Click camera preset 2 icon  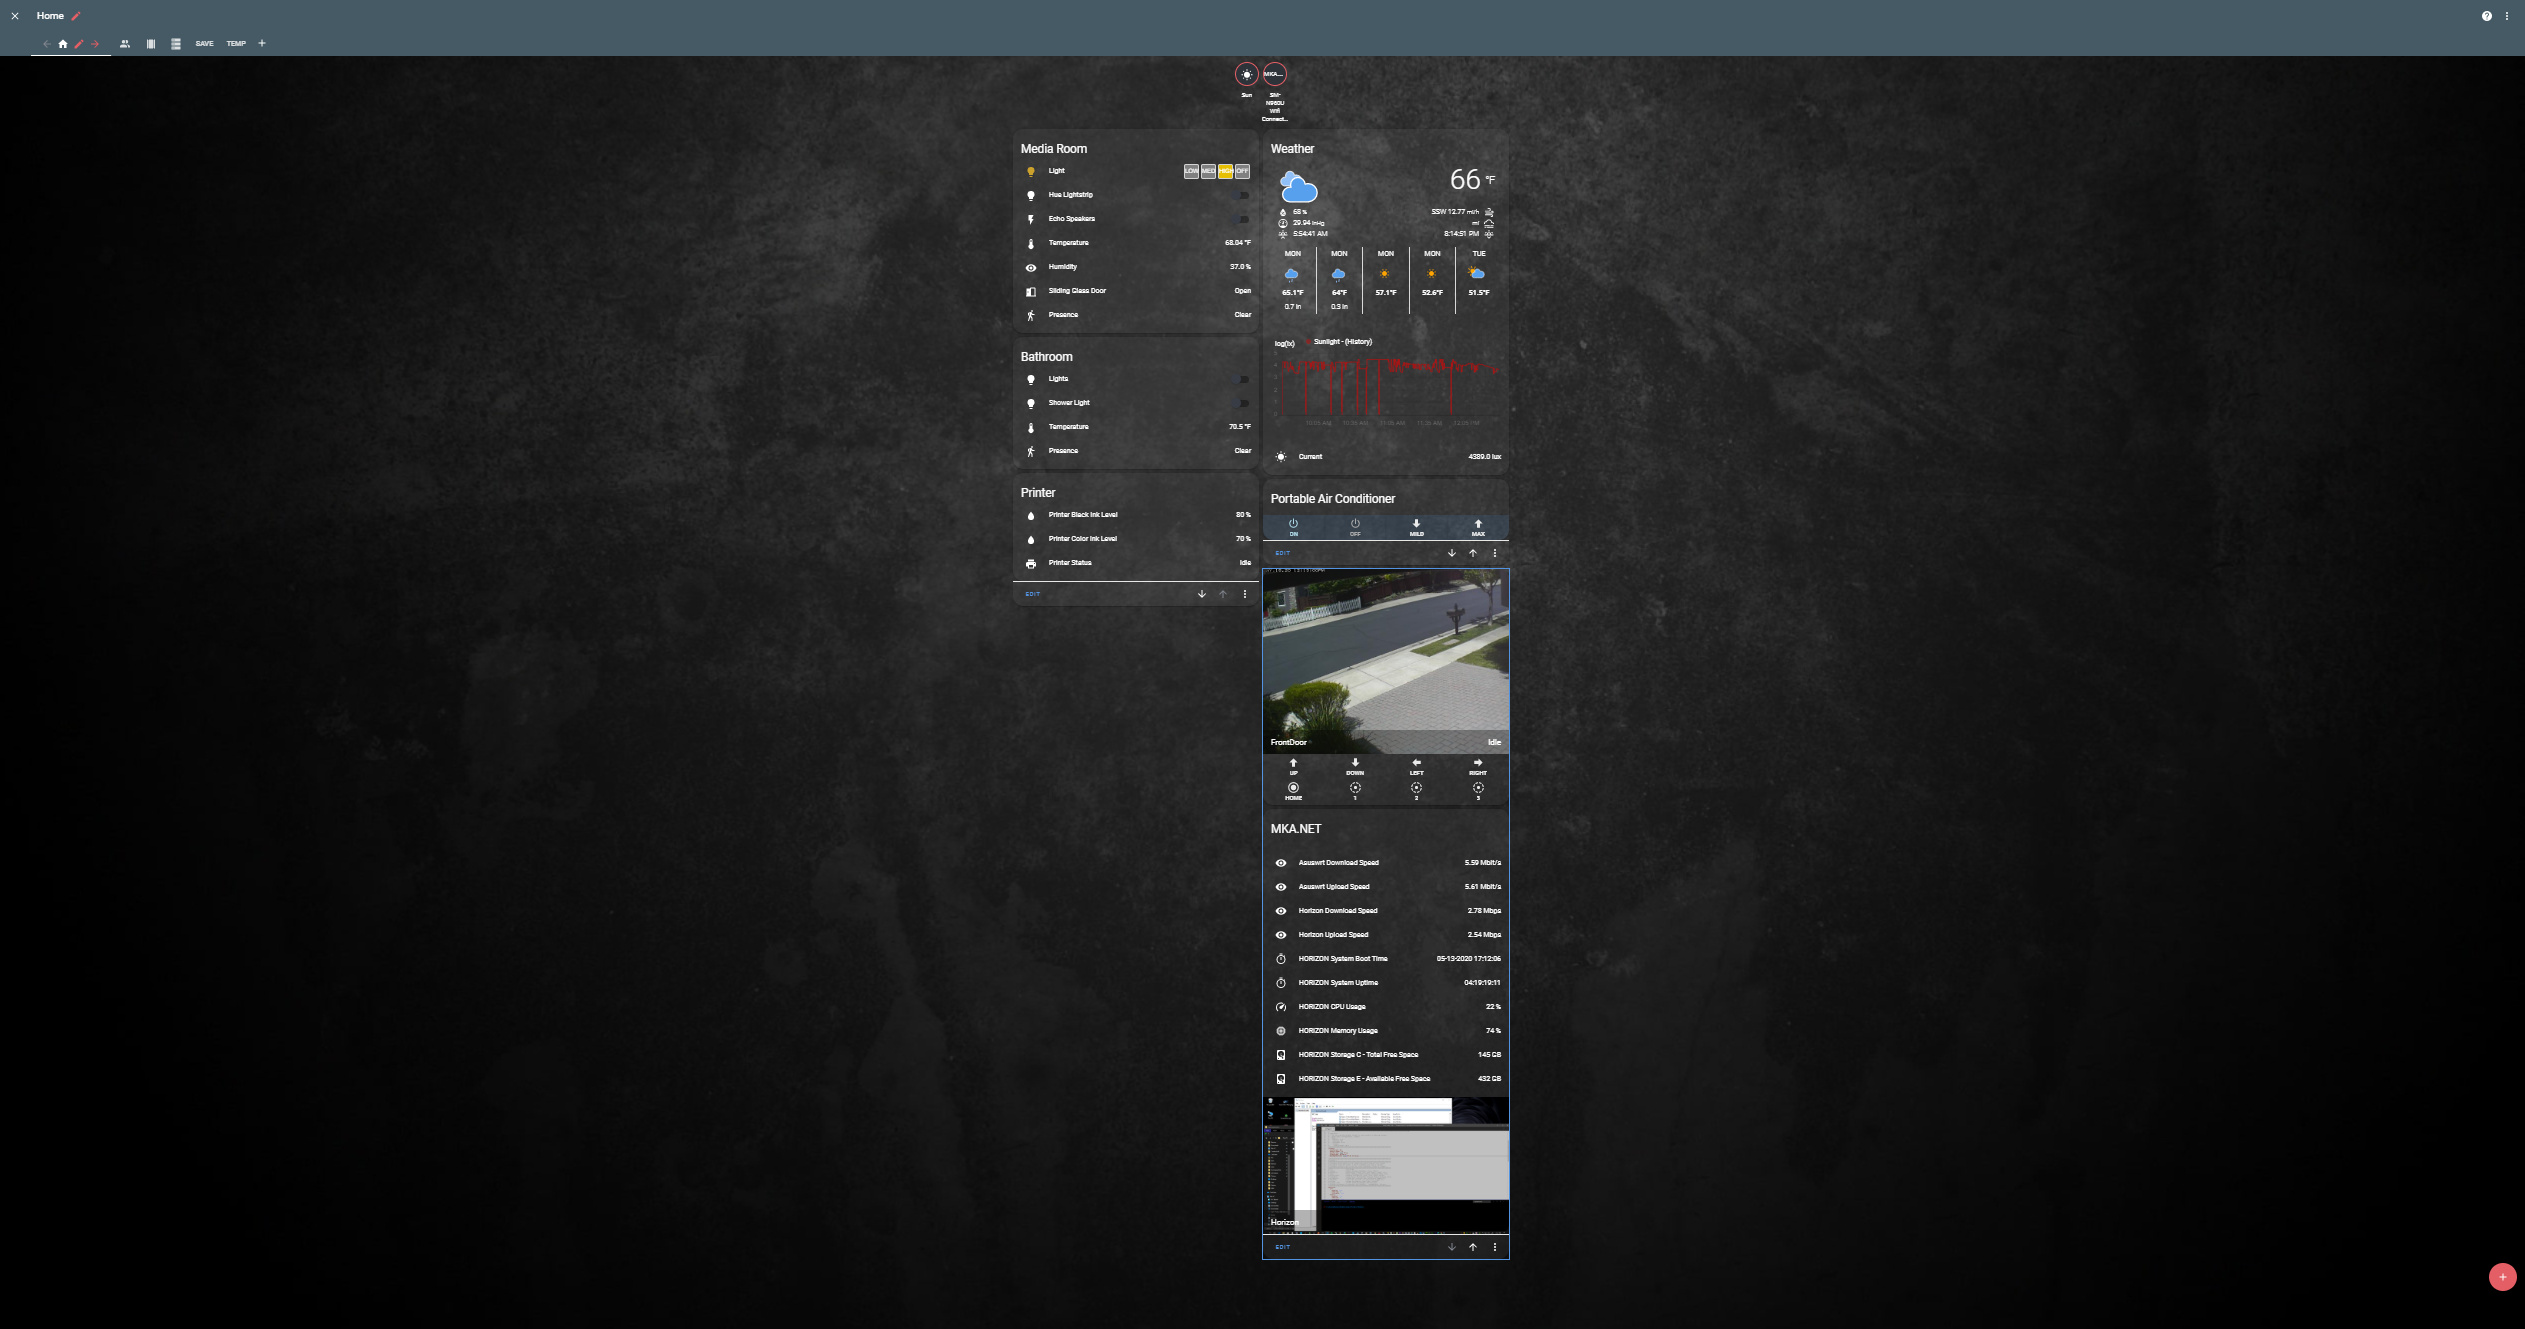pyautogui.click(x=1416, y=789)
